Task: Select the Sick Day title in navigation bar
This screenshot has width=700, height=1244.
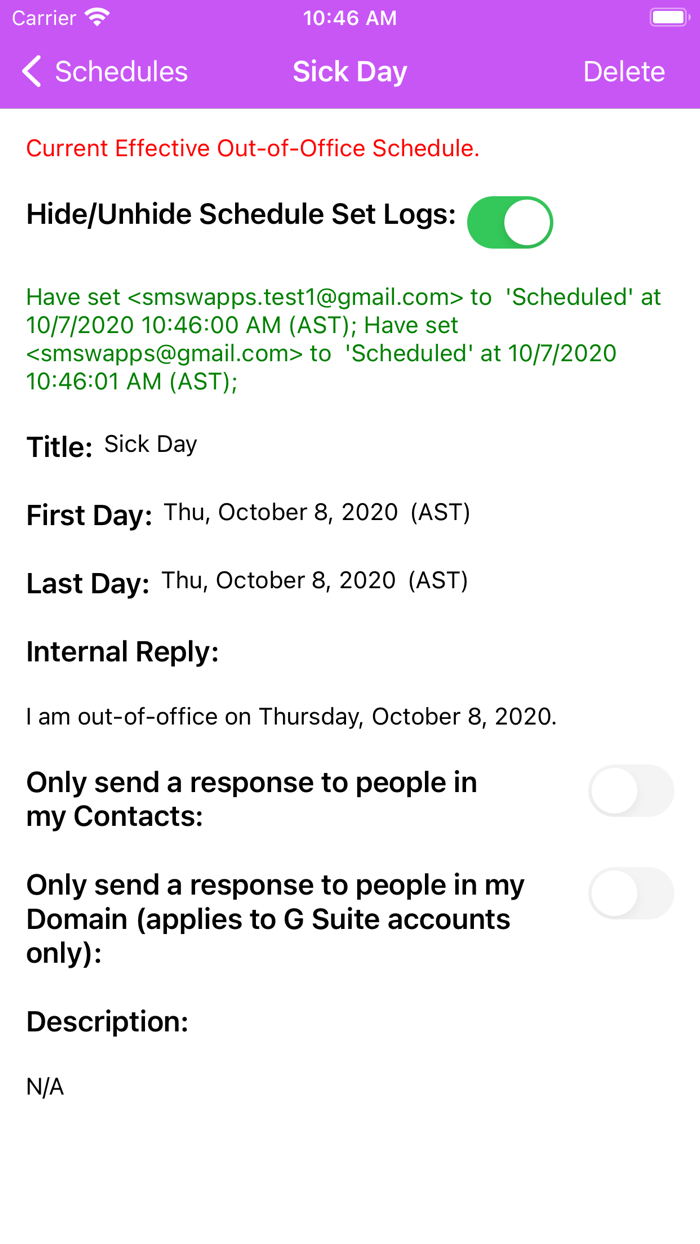Action: (x=349, y=72)
